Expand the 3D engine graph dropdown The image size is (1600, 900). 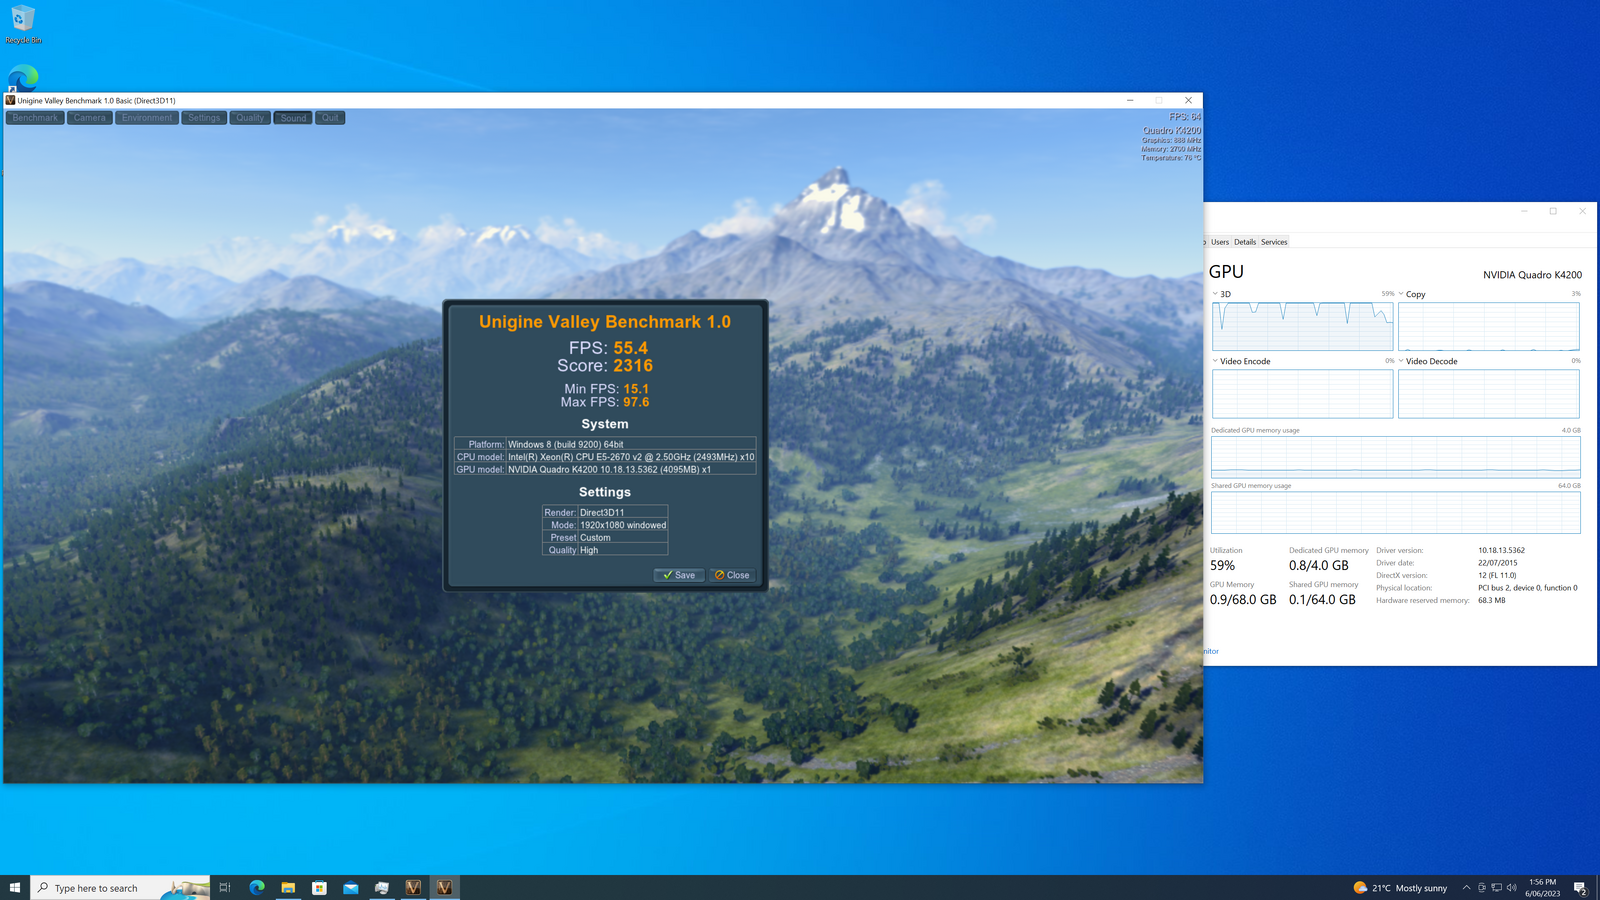click(1215, 294)
